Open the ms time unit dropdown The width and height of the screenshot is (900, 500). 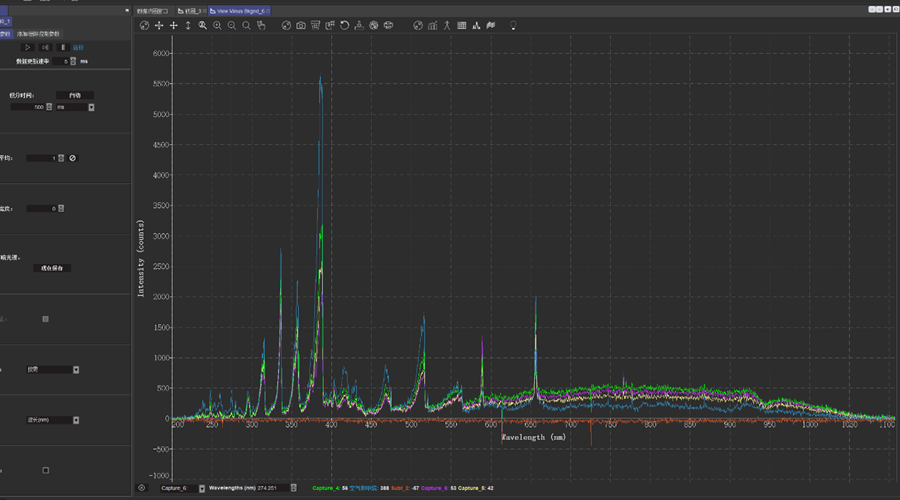click(x=91, y=107)
